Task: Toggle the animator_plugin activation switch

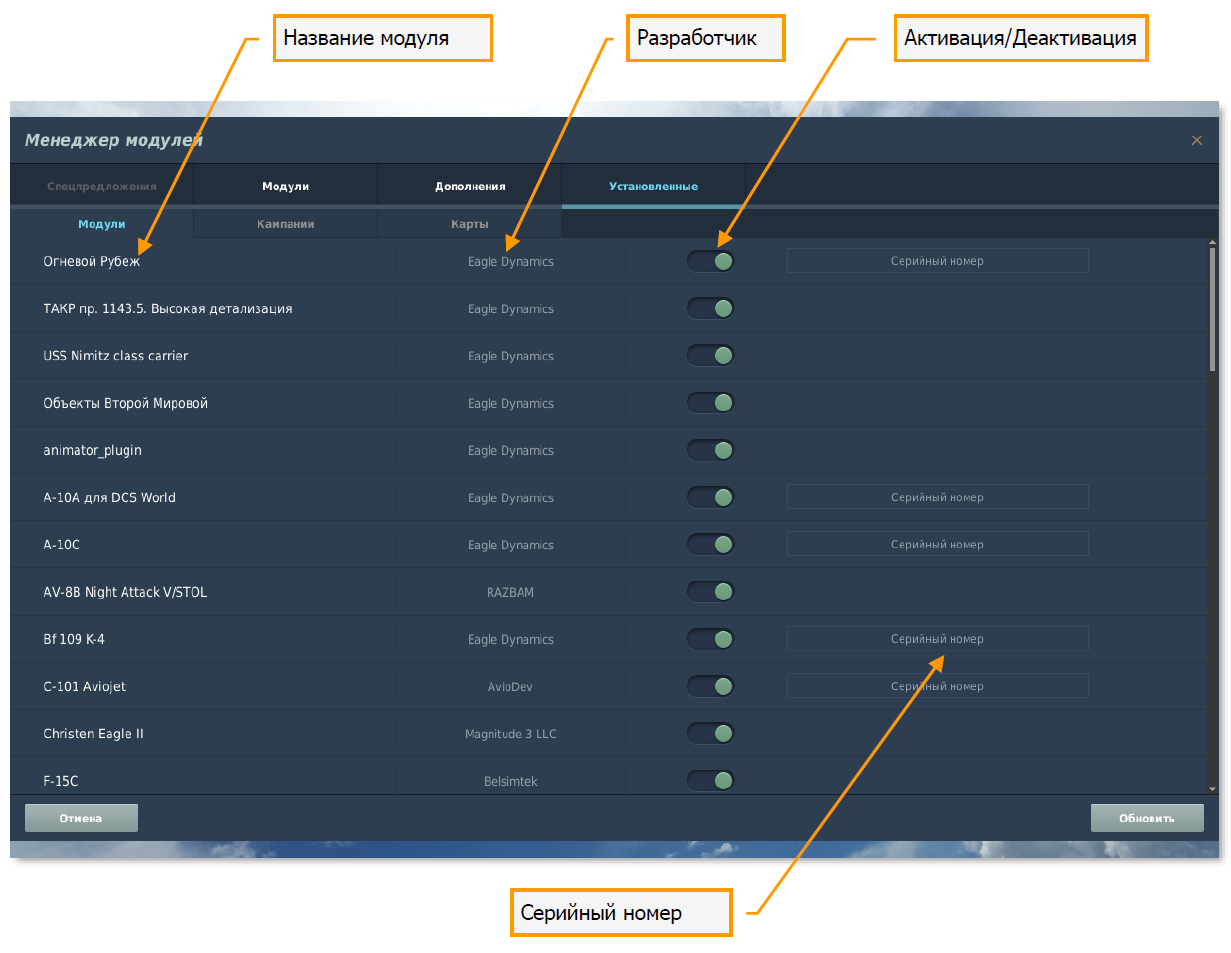Action: pyautogui.click(x=711, y=450)
